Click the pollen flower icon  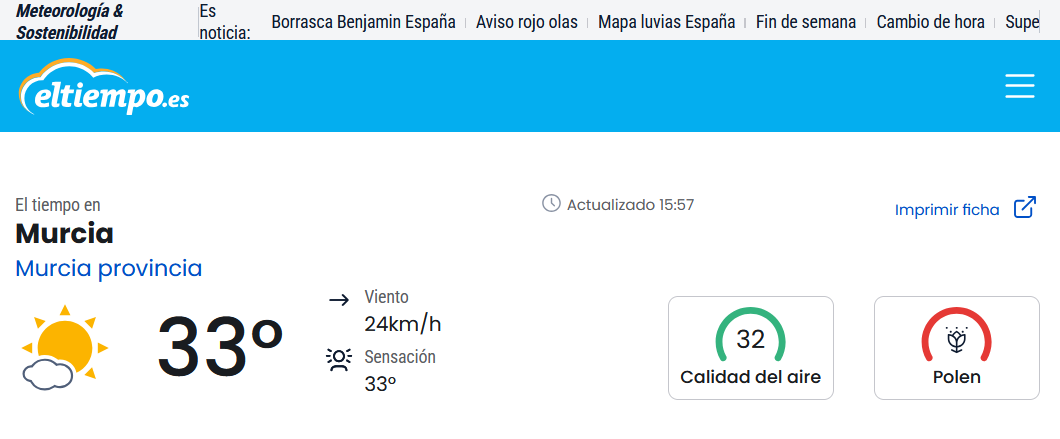click(x=957, y=340)
